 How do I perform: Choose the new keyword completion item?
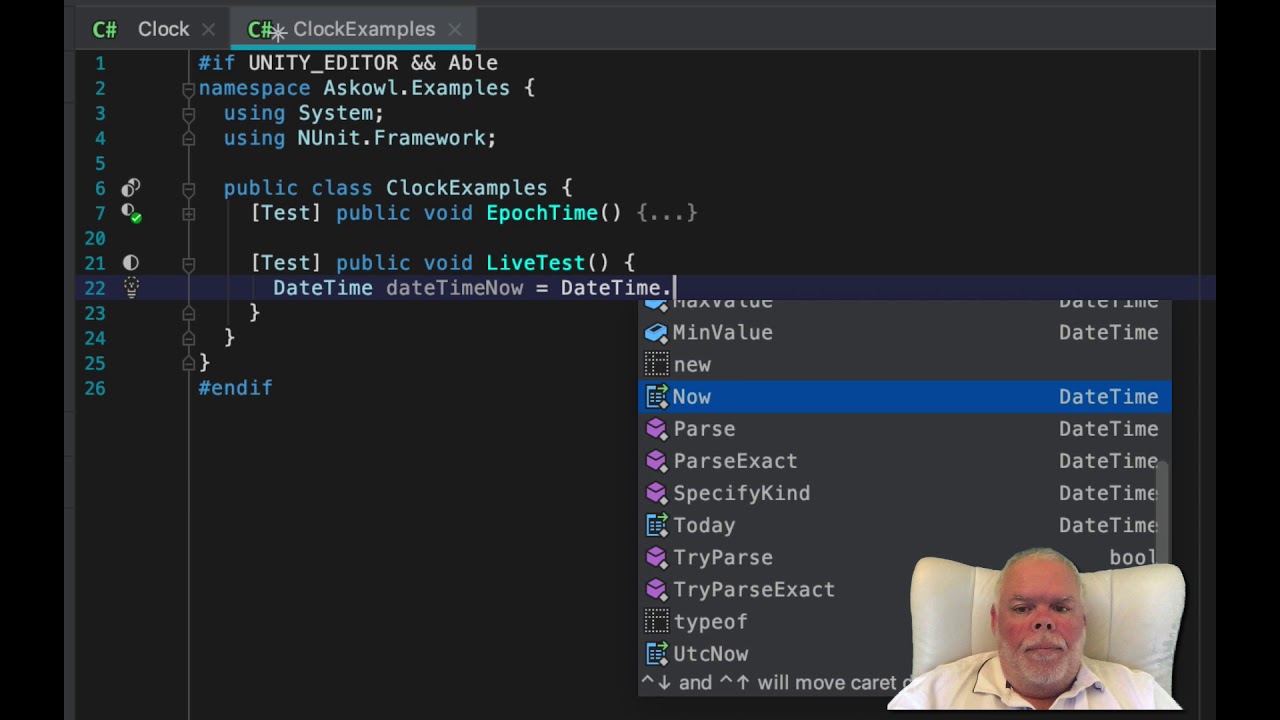pyautogui.click(x=905, y=364)
